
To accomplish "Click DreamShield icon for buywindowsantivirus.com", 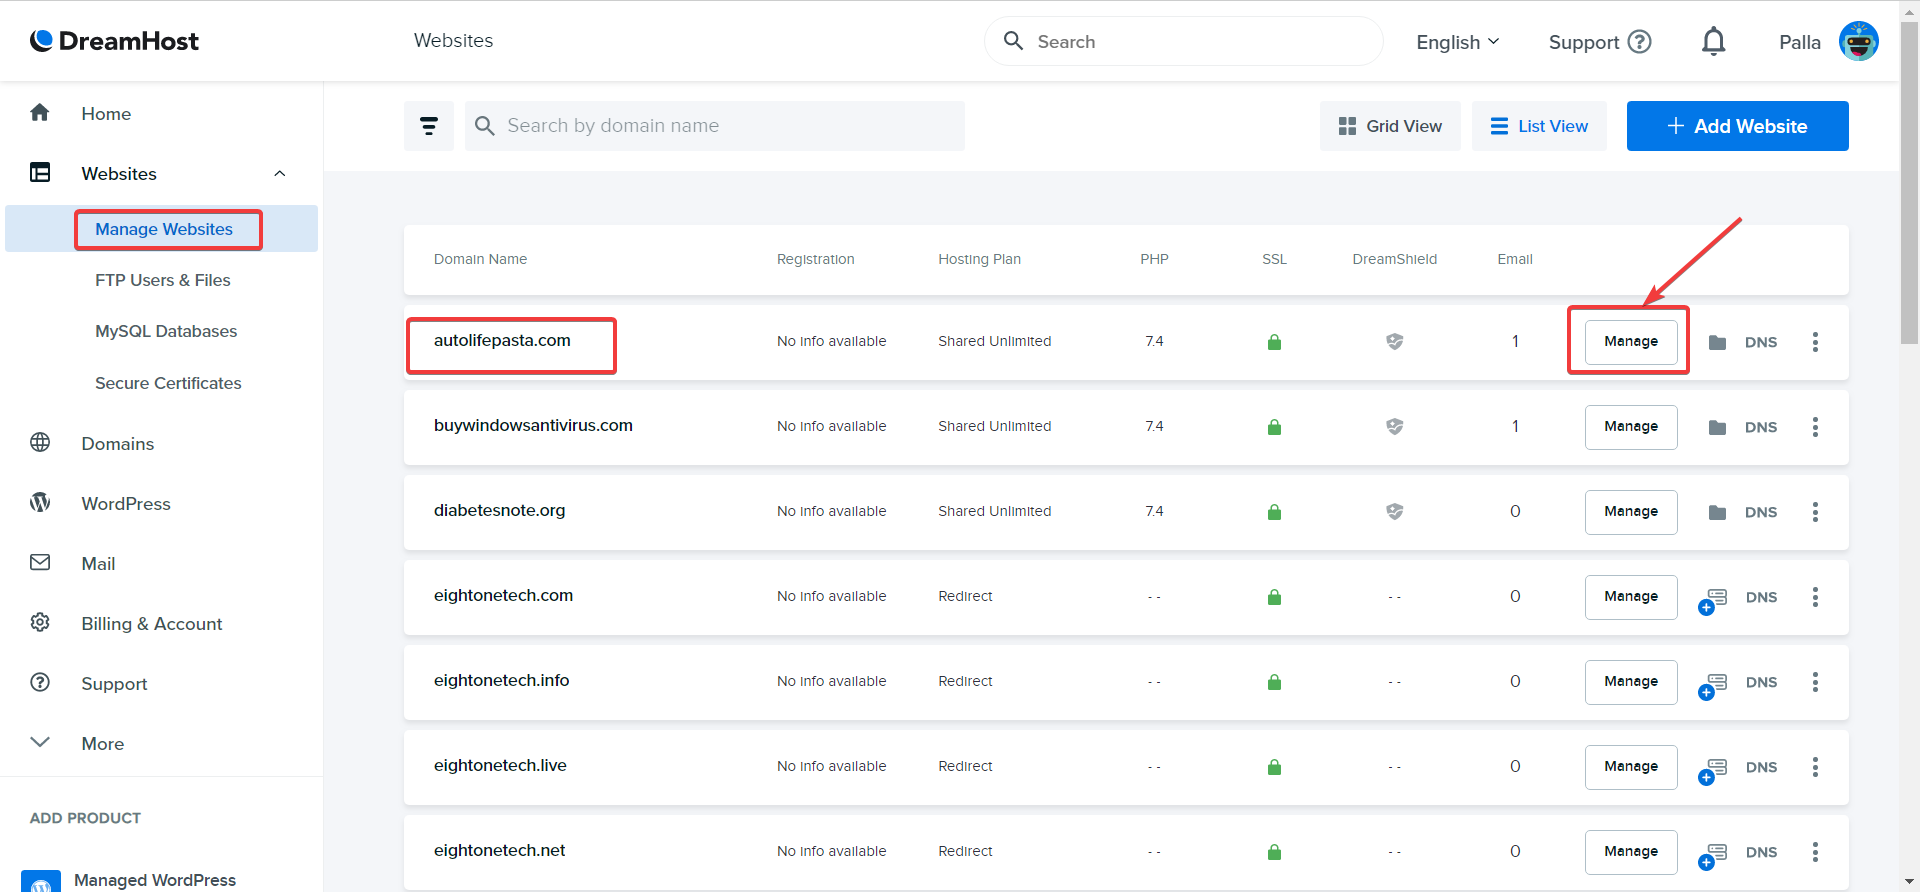I will click(1394, 427).
